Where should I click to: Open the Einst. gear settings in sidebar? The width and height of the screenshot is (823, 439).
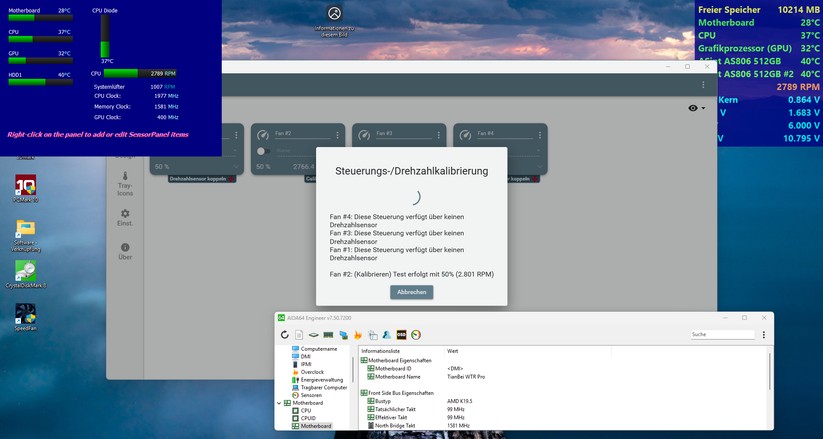pyautogui.click(x=125, y=213)
